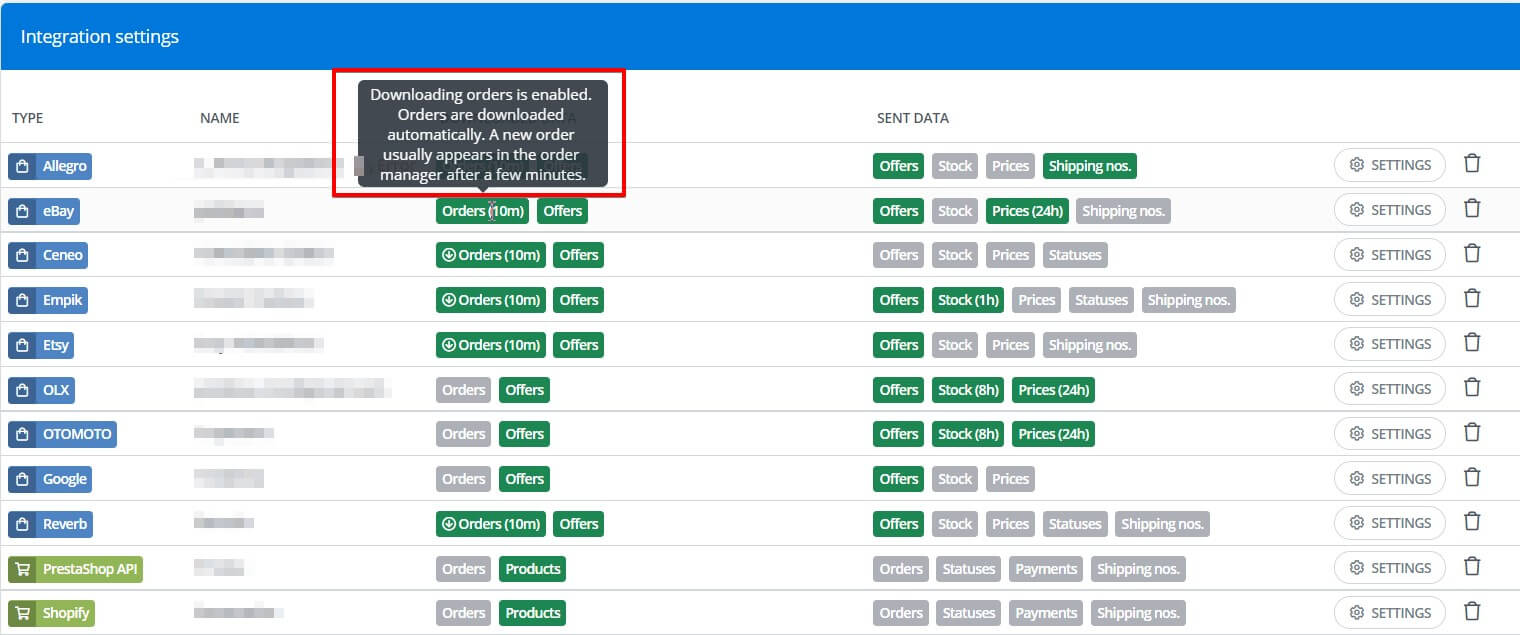1520x635 pixels.
Task: Click the Google type badge
Action: [x=50, y=479]
